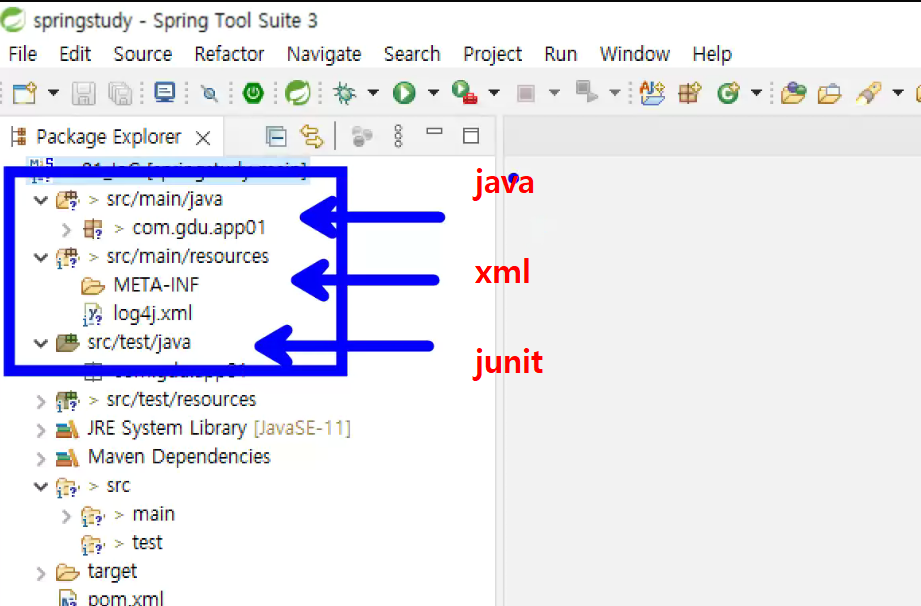Collapse the src/main/resources folder
The width and height of the screenshot is (921, 606).
tap(41, 257)
